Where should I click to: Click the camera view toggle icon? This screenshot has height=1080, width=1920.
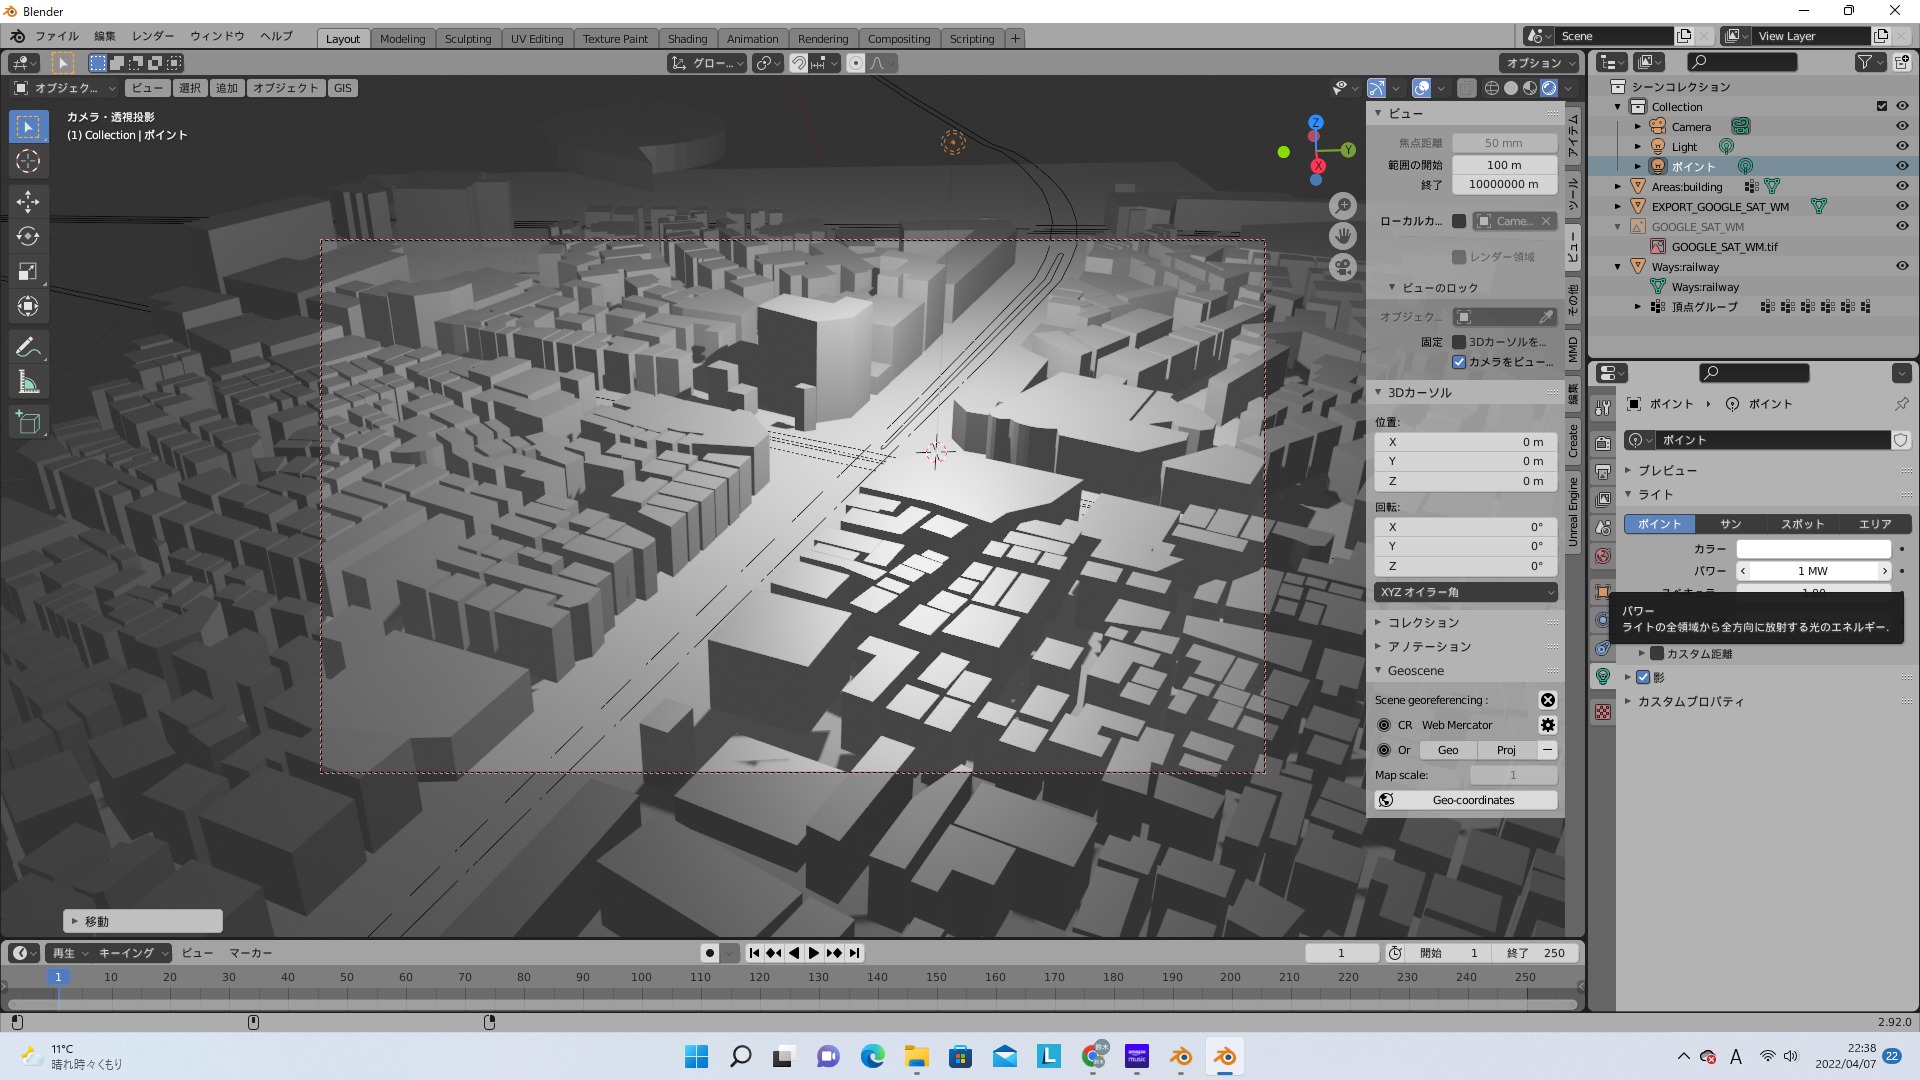[1343, 268]
